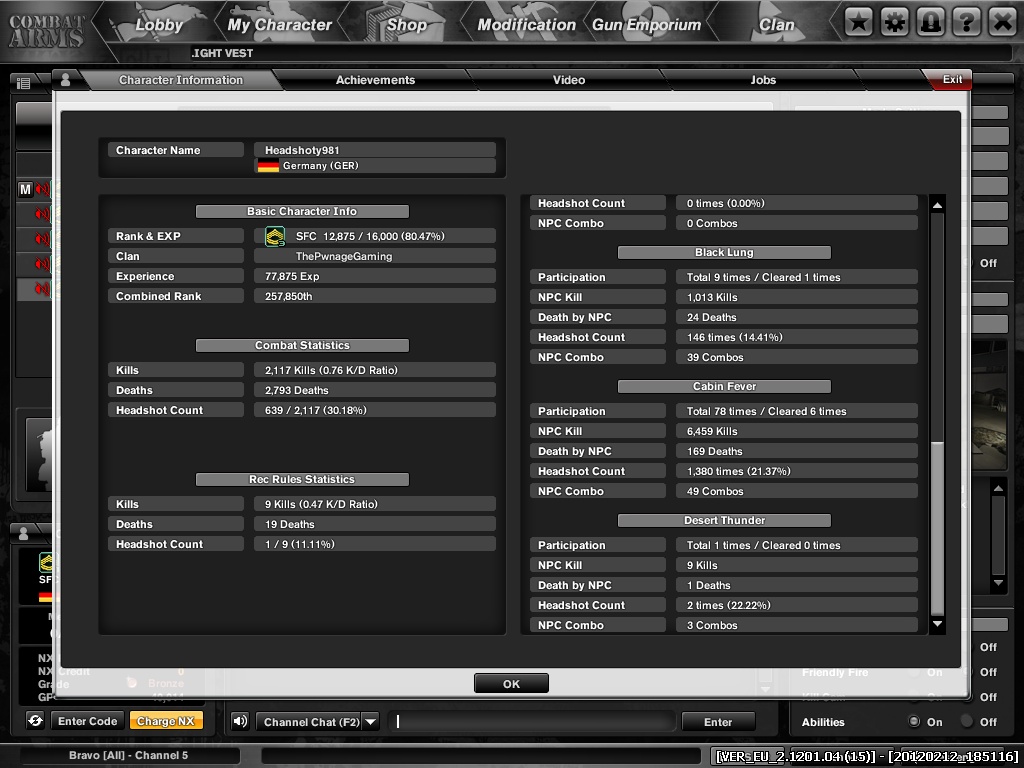
Task: Click the M marker icon in player list
Action: (x=25, y=189)
